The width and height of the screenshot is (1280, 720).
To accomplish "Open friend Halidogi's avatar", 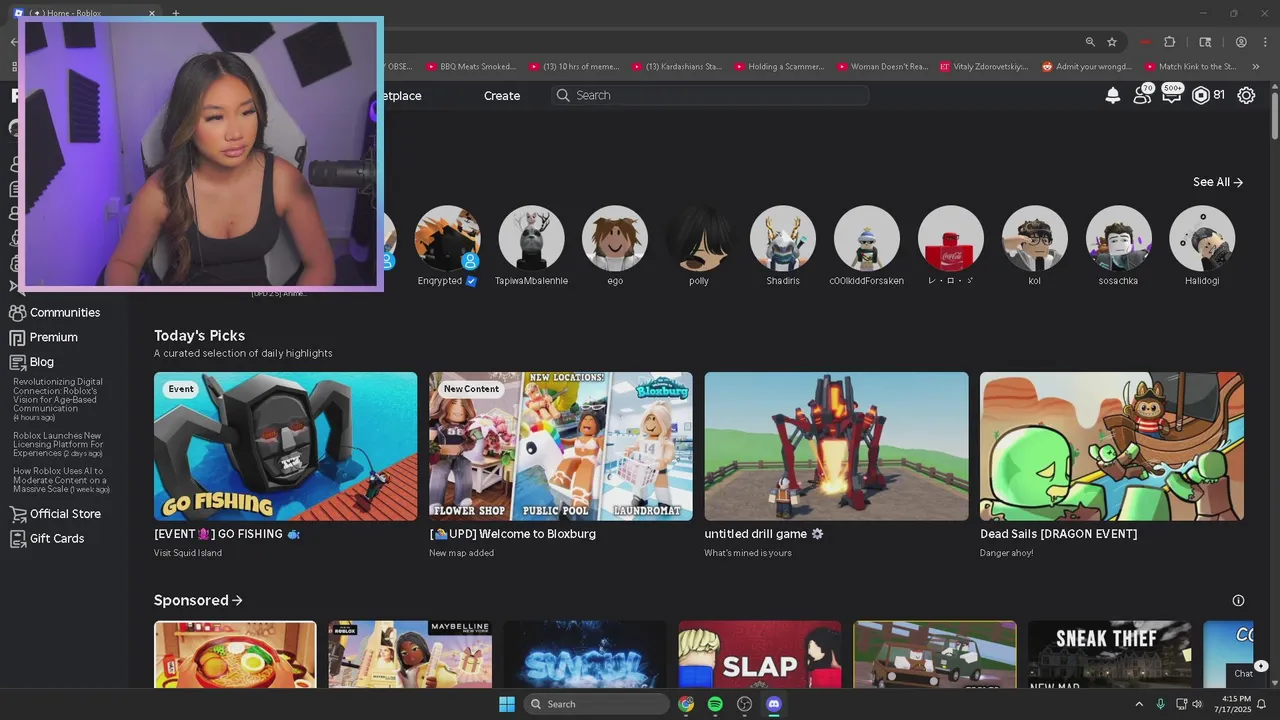I will point(1202,238).
